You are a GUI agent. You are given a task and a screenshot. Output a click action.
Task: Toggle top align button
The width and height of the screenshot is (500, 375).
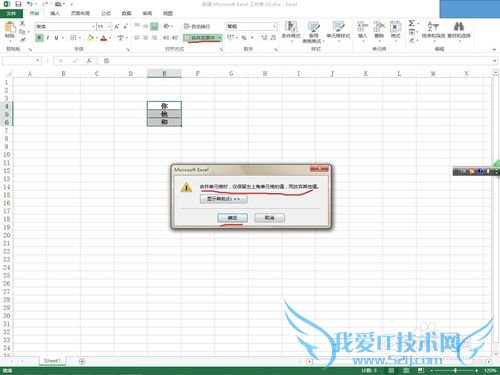tap(137, 26)
